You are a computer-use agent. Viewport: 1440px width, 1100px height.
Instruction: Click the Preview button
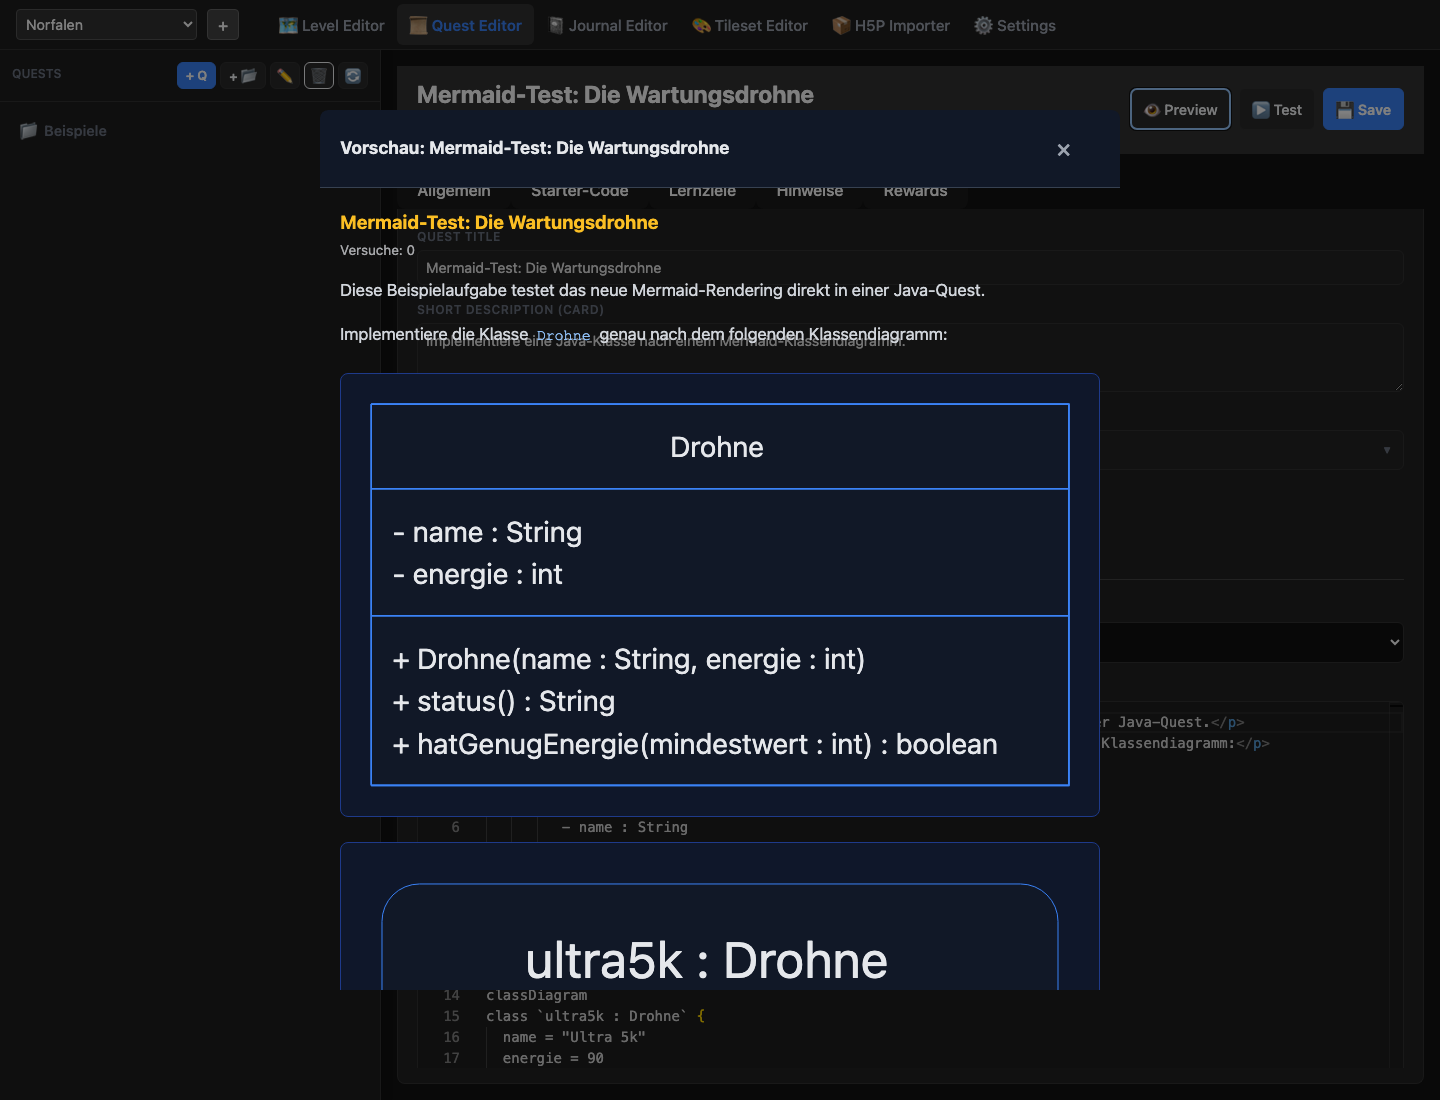pos(1180,110)
